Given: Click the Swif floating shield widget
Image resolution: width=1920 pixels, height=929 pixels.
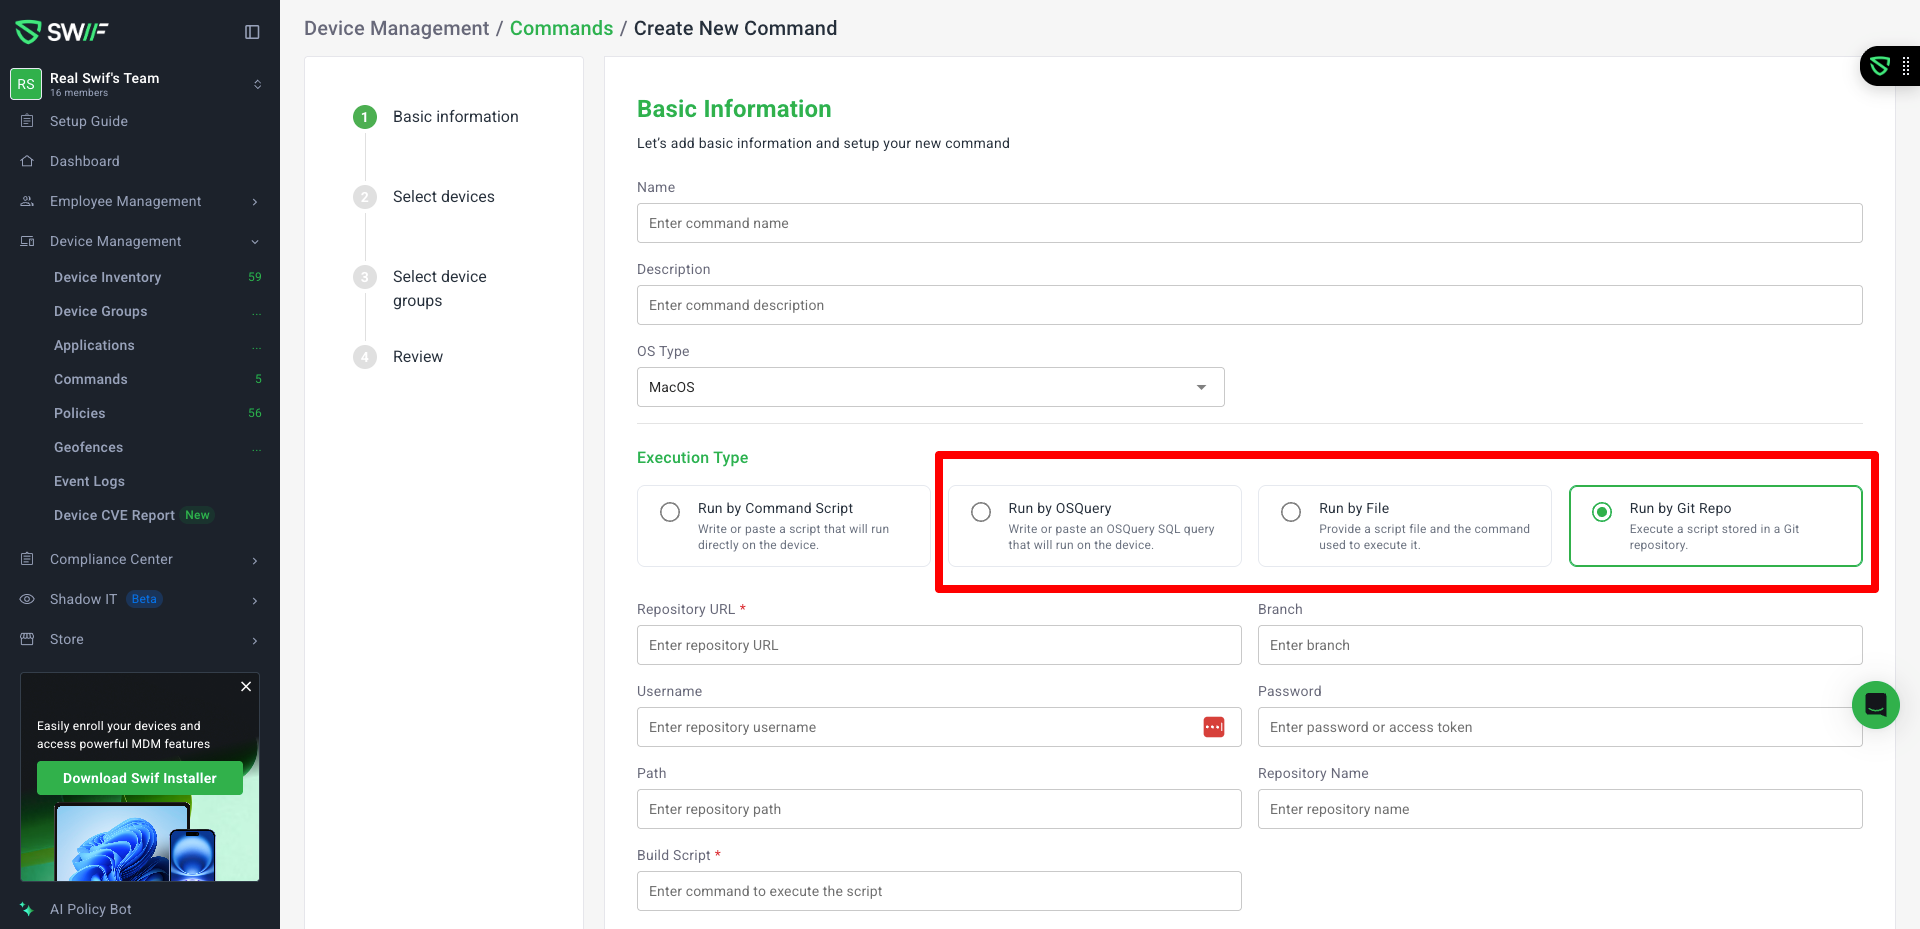Looking at the screenshot, I should [1880, 66].
